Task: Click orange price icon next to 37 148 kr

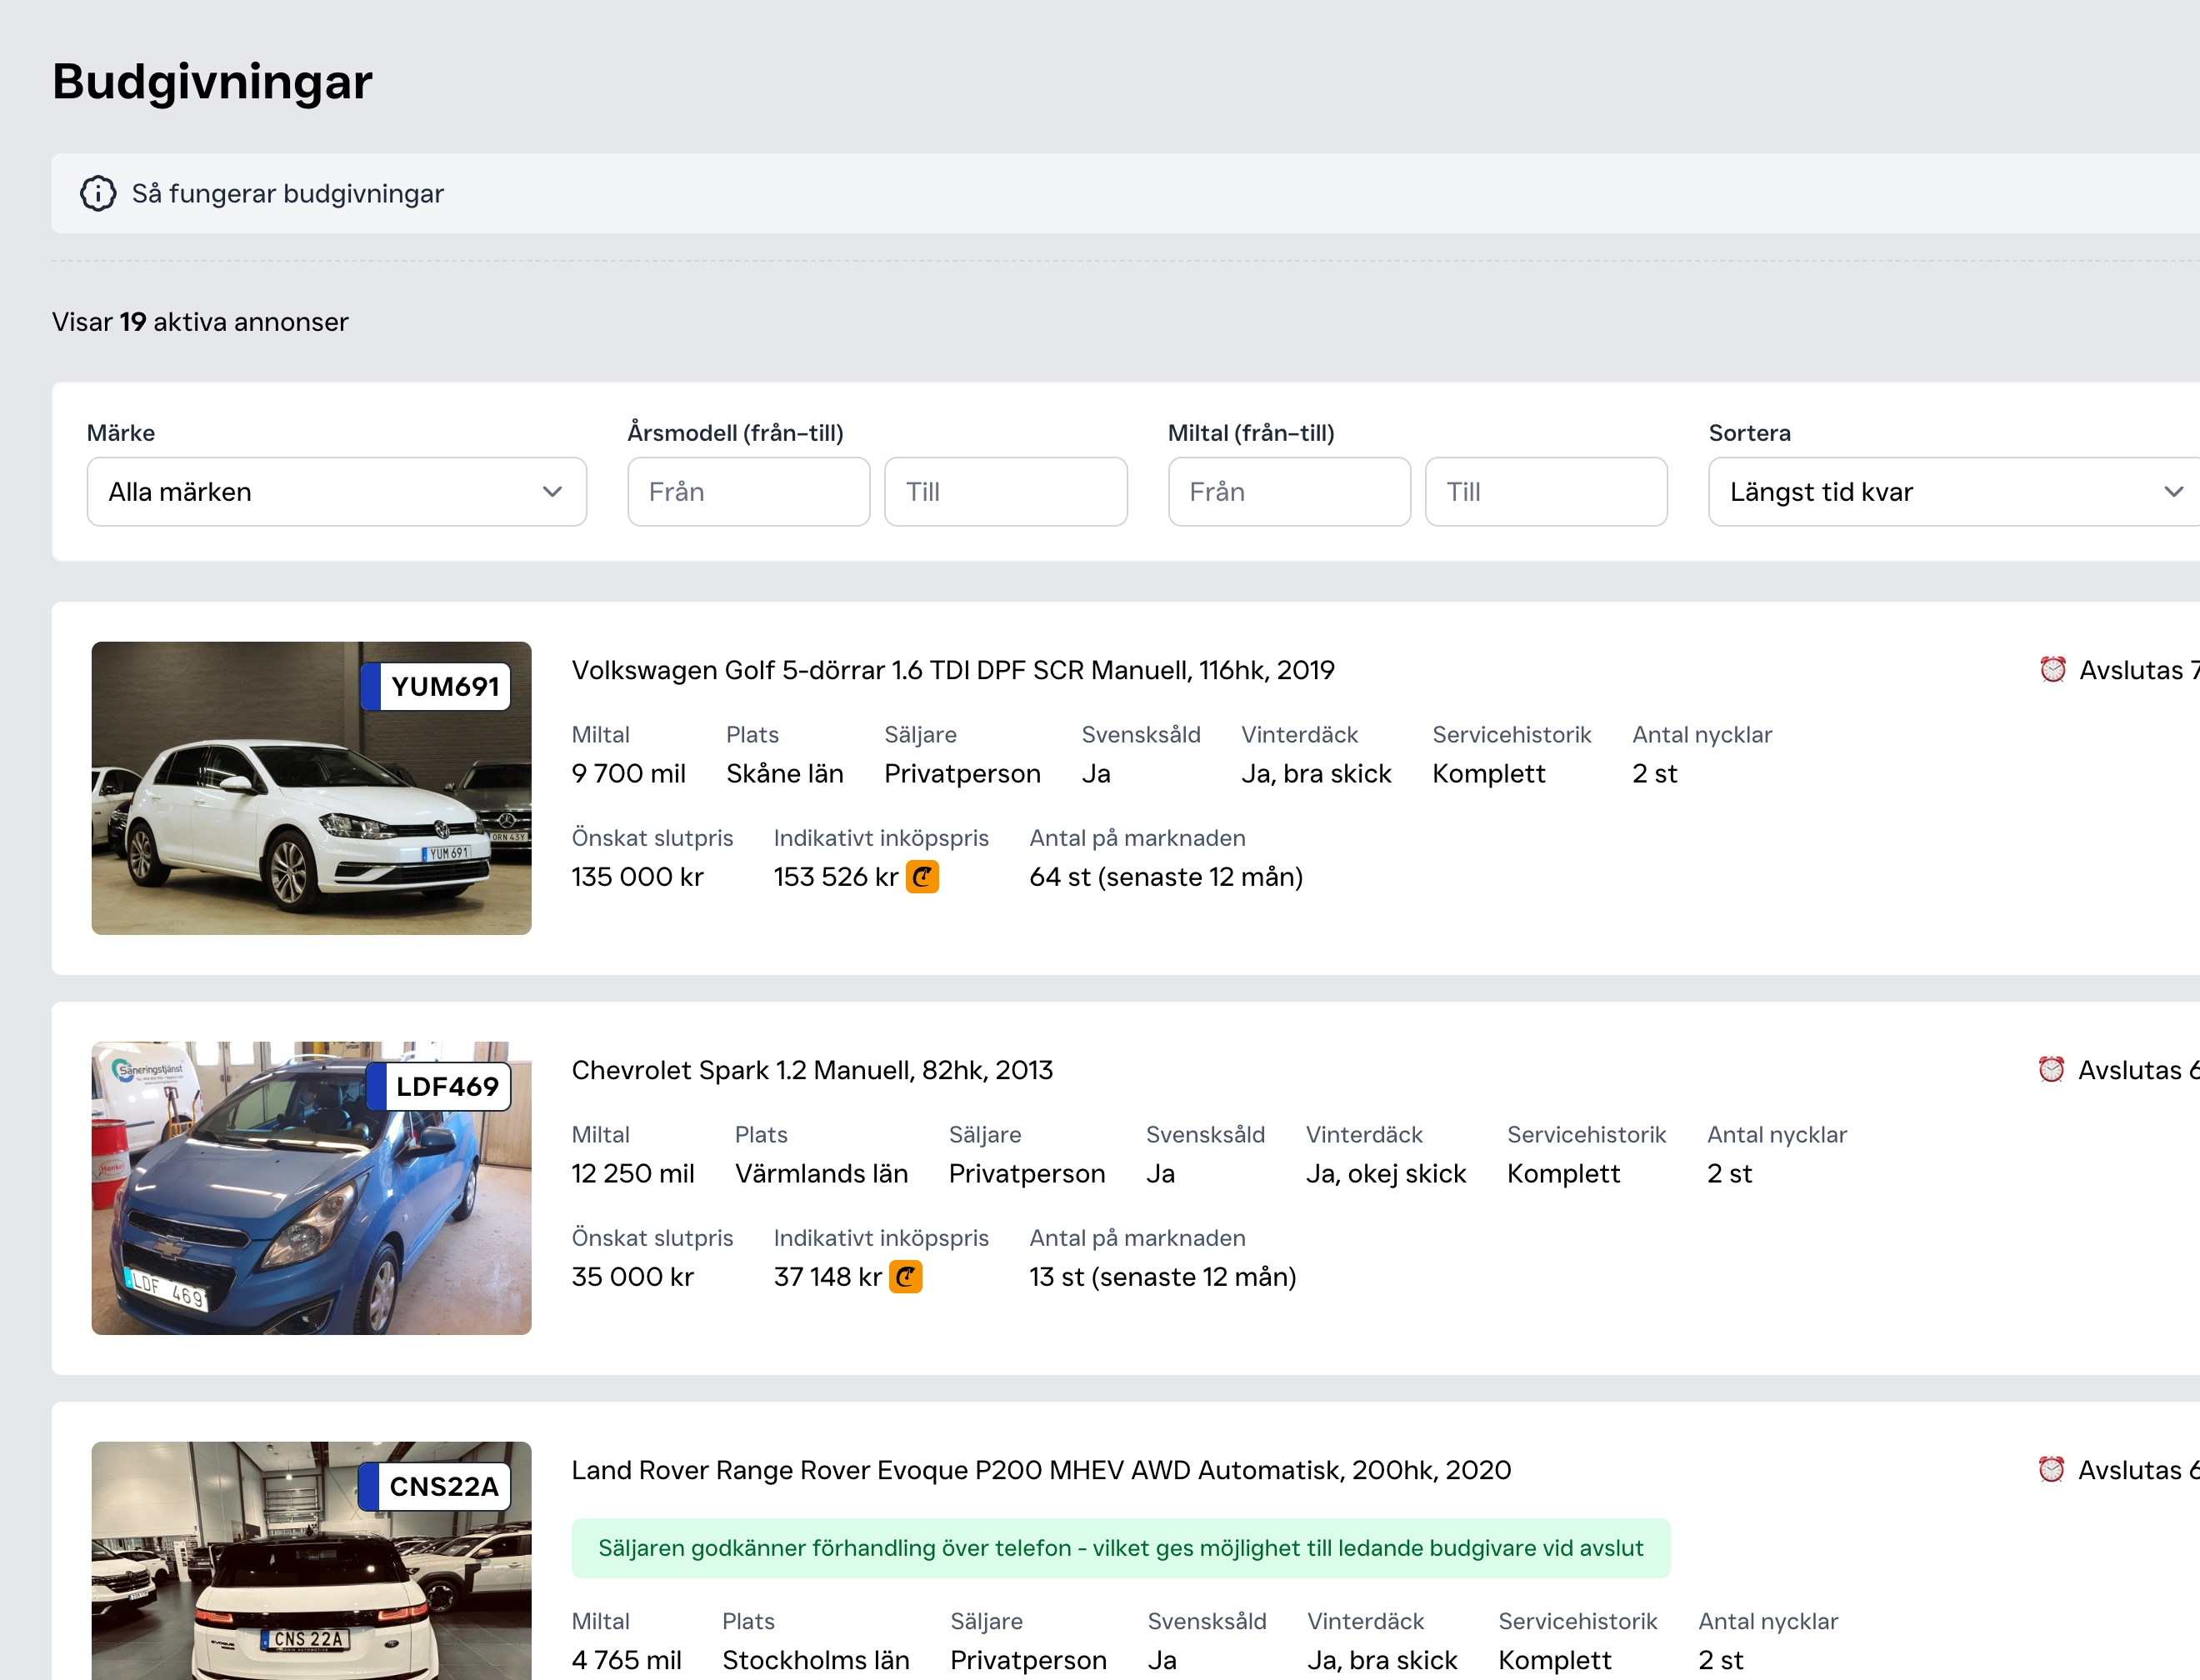Action: click(x=906, y=1277)
